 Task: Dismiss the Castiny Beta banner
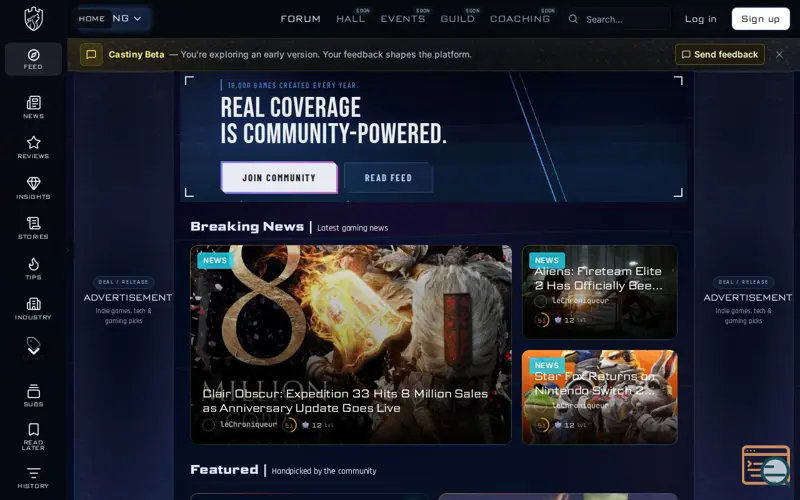click(x=779, y=55)
